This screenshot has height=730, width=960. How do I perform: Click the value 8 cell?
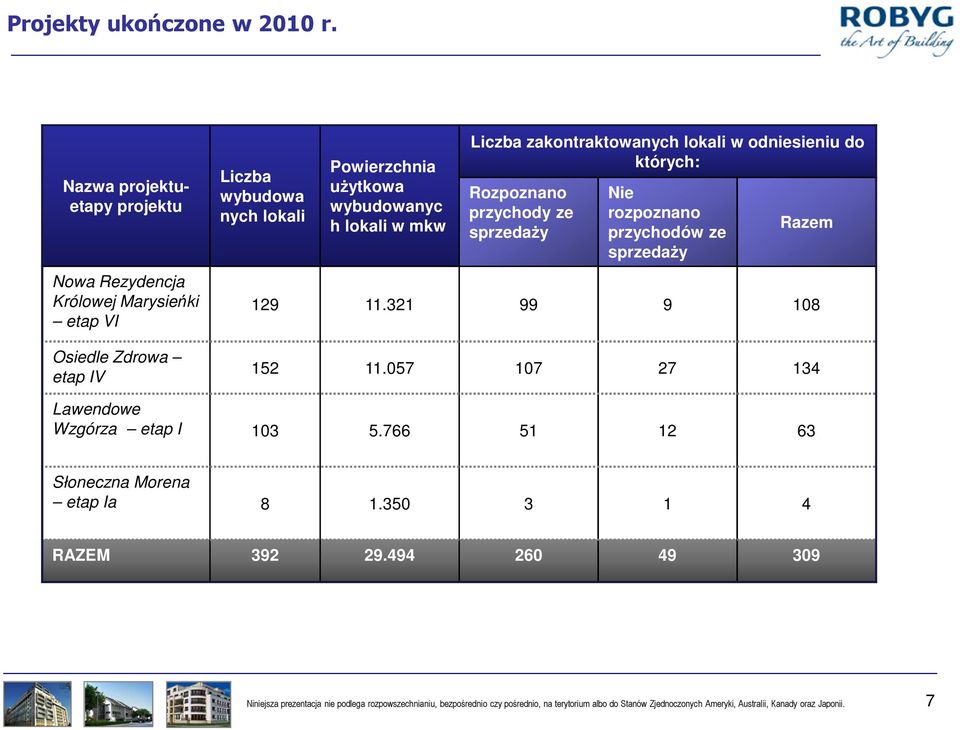[x=265, y=503]
